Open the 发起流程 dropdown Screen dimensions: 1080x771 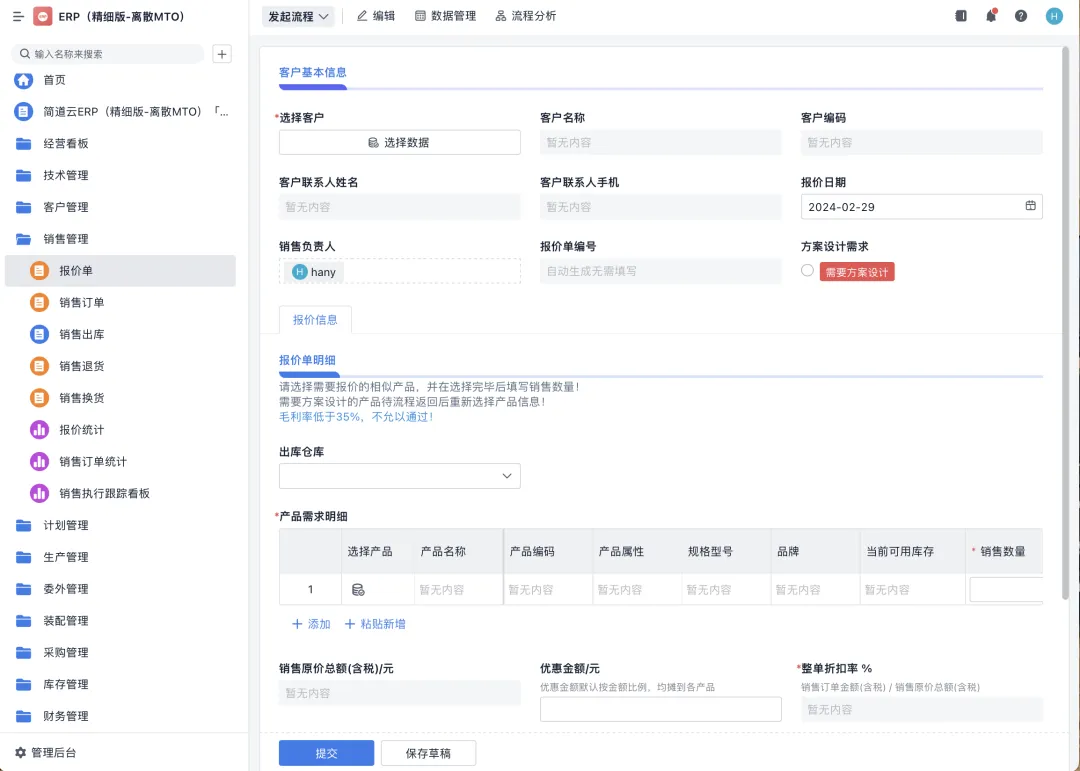(298, 17)
